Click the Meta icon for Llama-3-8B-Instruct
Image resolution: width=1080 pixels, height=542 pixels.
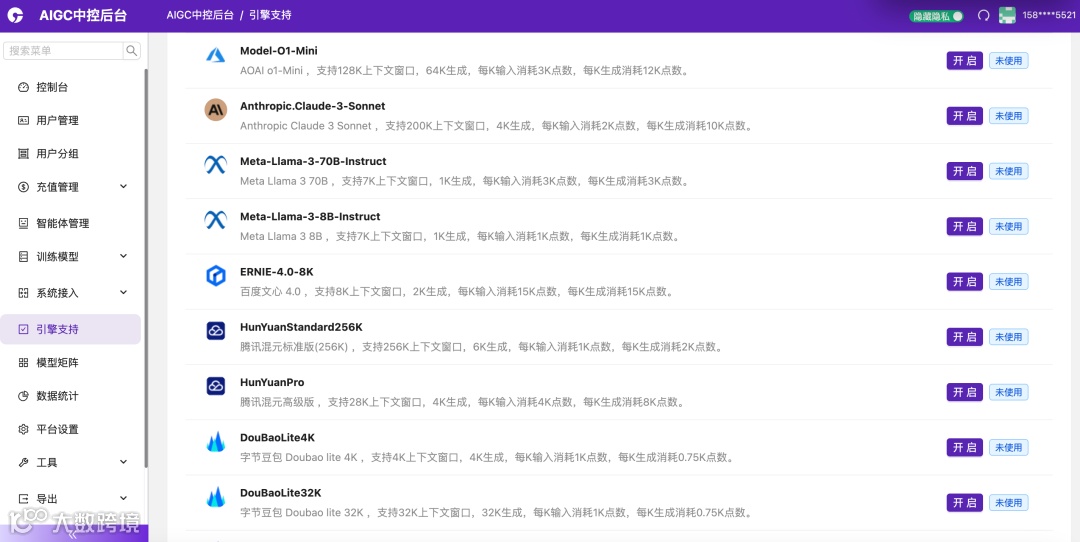click(x=216, y=220)
